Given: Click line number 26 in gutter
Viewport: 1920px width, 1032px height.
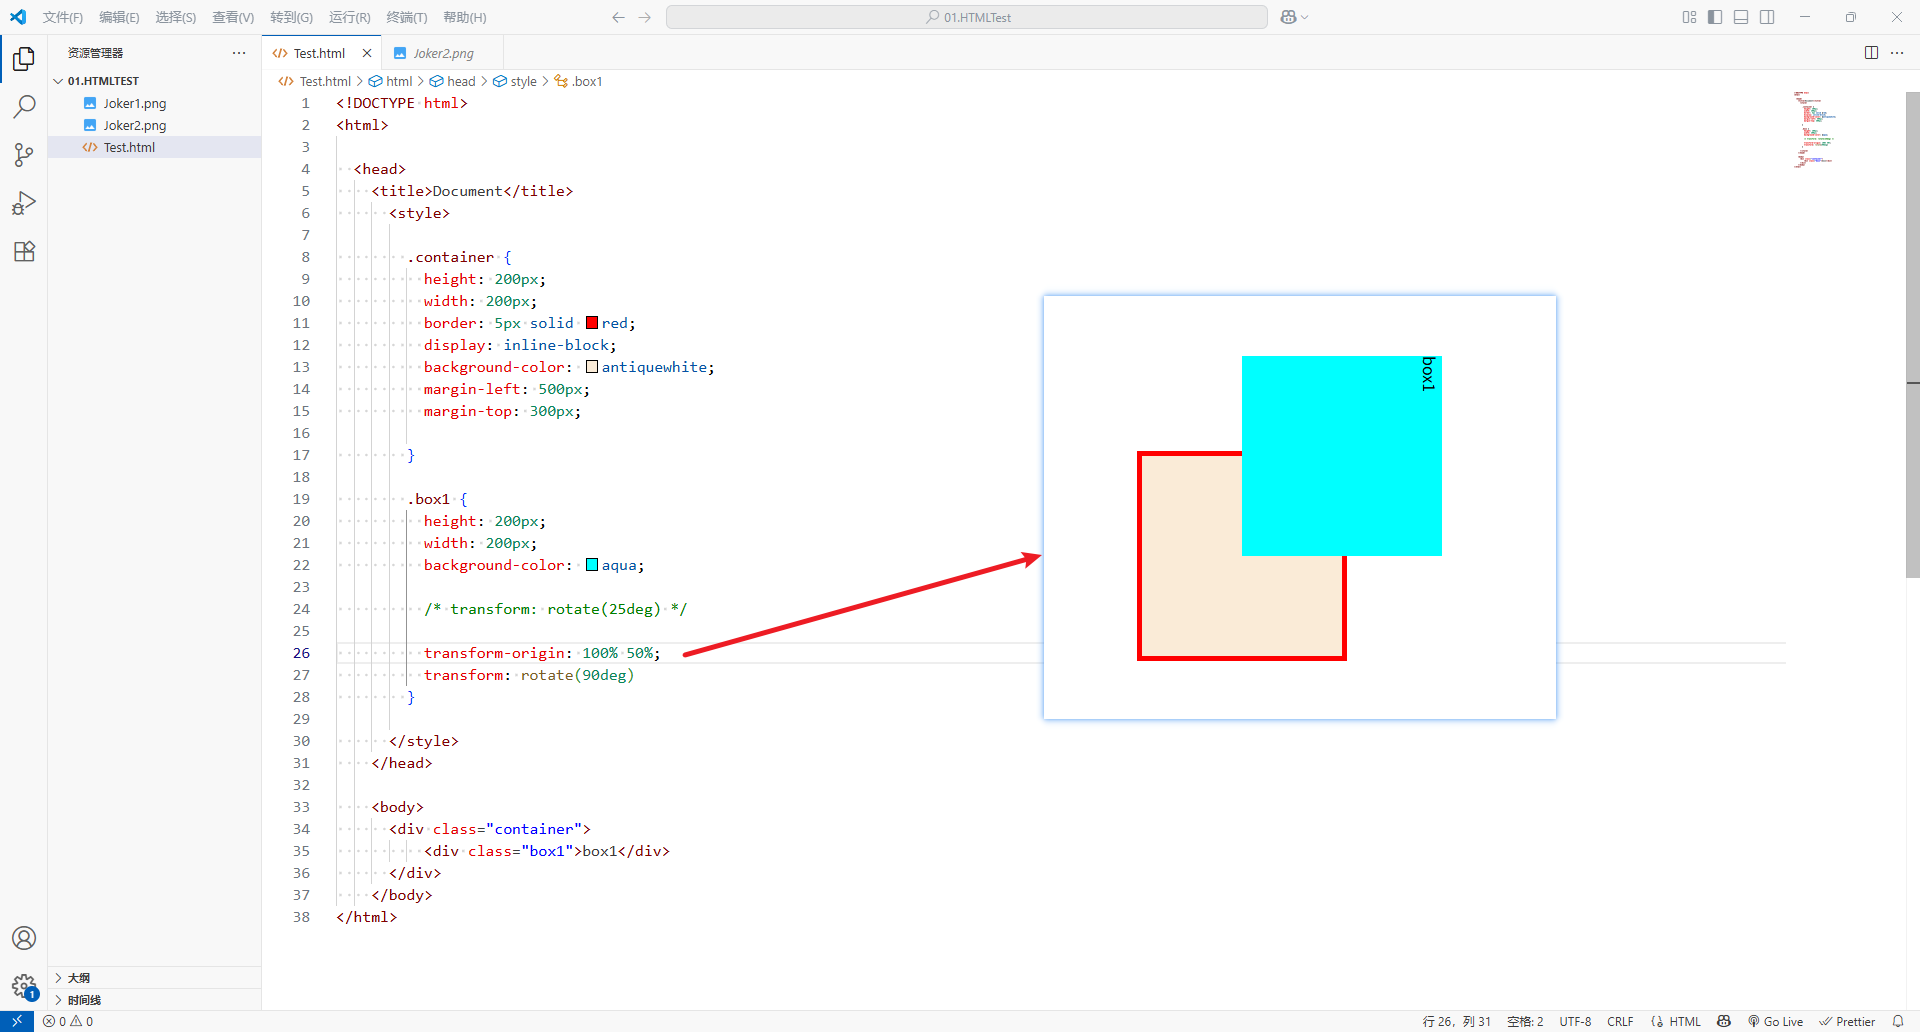Looking at the screenshot, I should pyautogui.click(x=301, y=653).
